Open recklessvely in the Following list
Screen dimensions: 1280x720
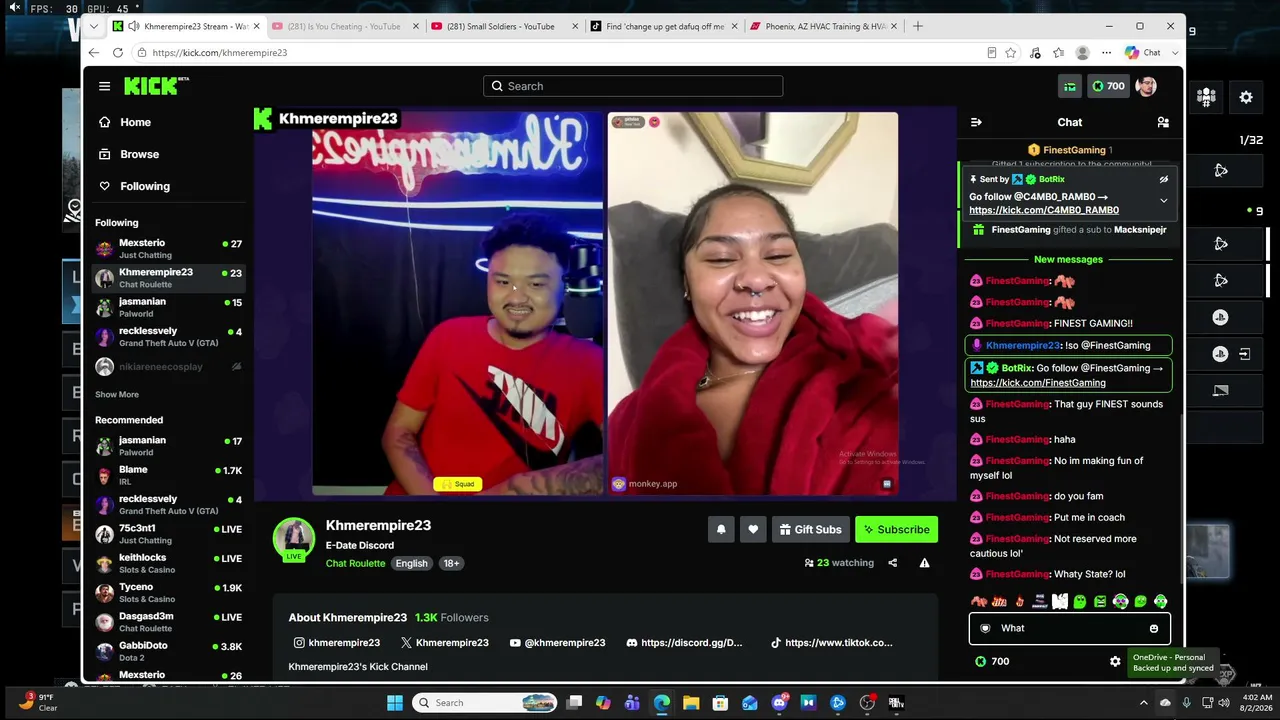point(168,337)
